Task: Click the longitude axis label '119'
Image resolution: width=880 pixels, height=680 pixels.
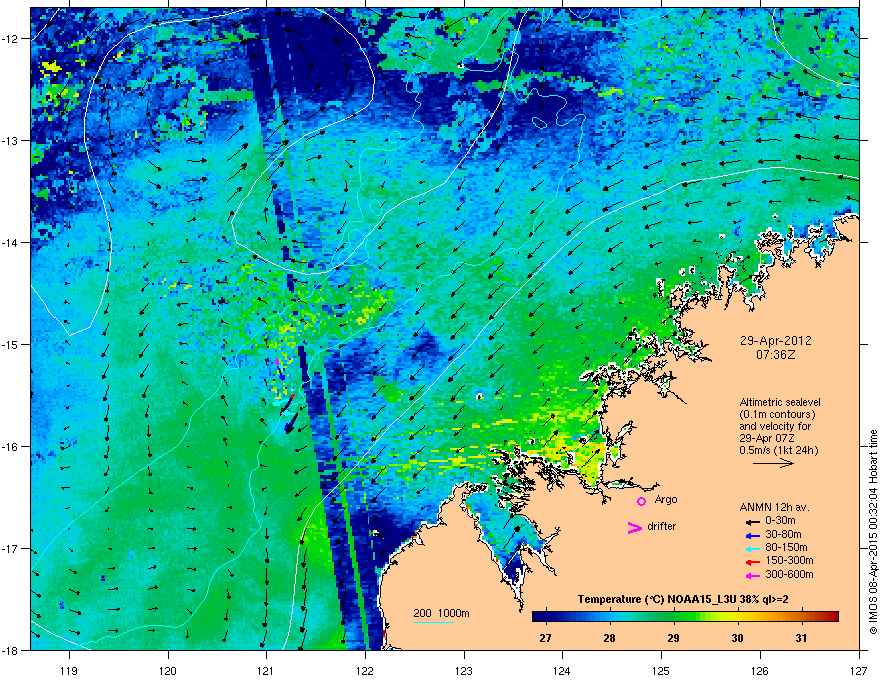Action: [69, 670]
